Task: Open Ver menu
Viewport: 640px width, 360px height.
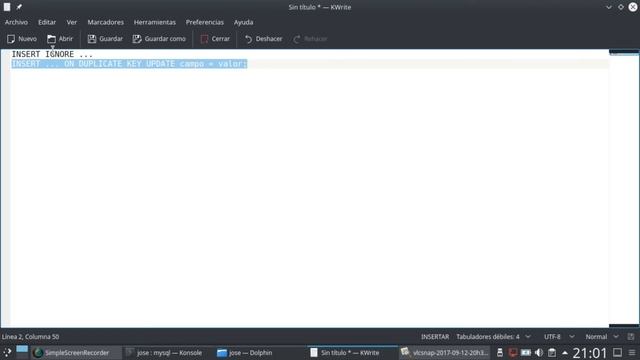Action: coord(72,22)
